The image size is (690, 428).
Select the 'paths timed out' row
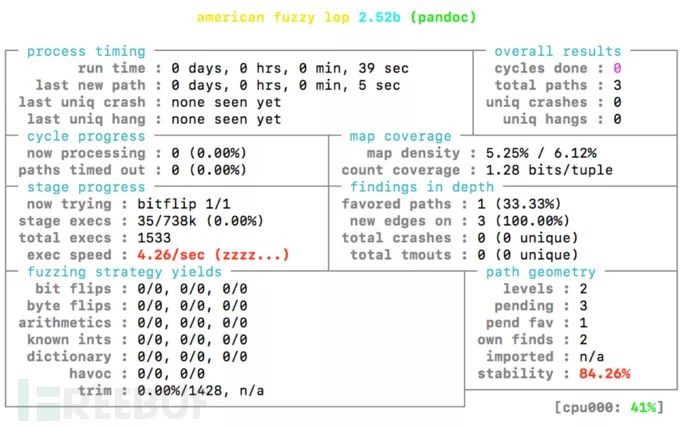coord(132,170)
